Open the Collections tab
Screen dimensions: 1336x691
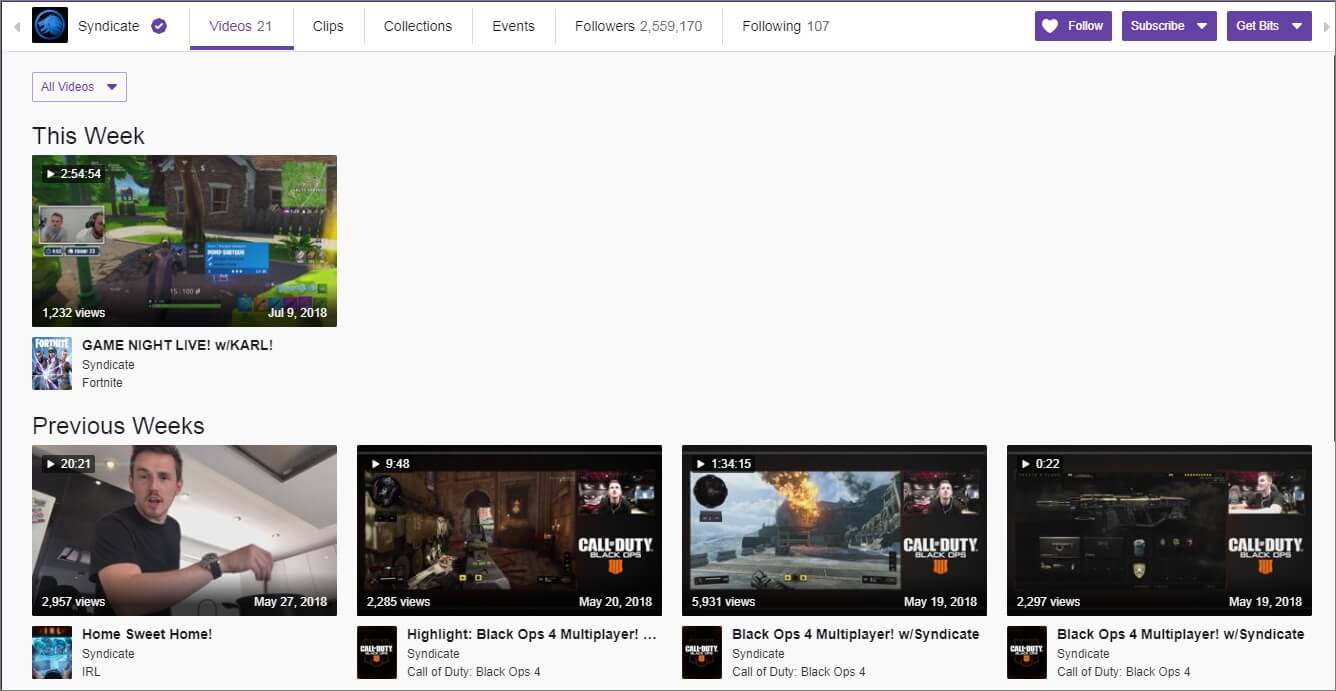coord(418,26)
